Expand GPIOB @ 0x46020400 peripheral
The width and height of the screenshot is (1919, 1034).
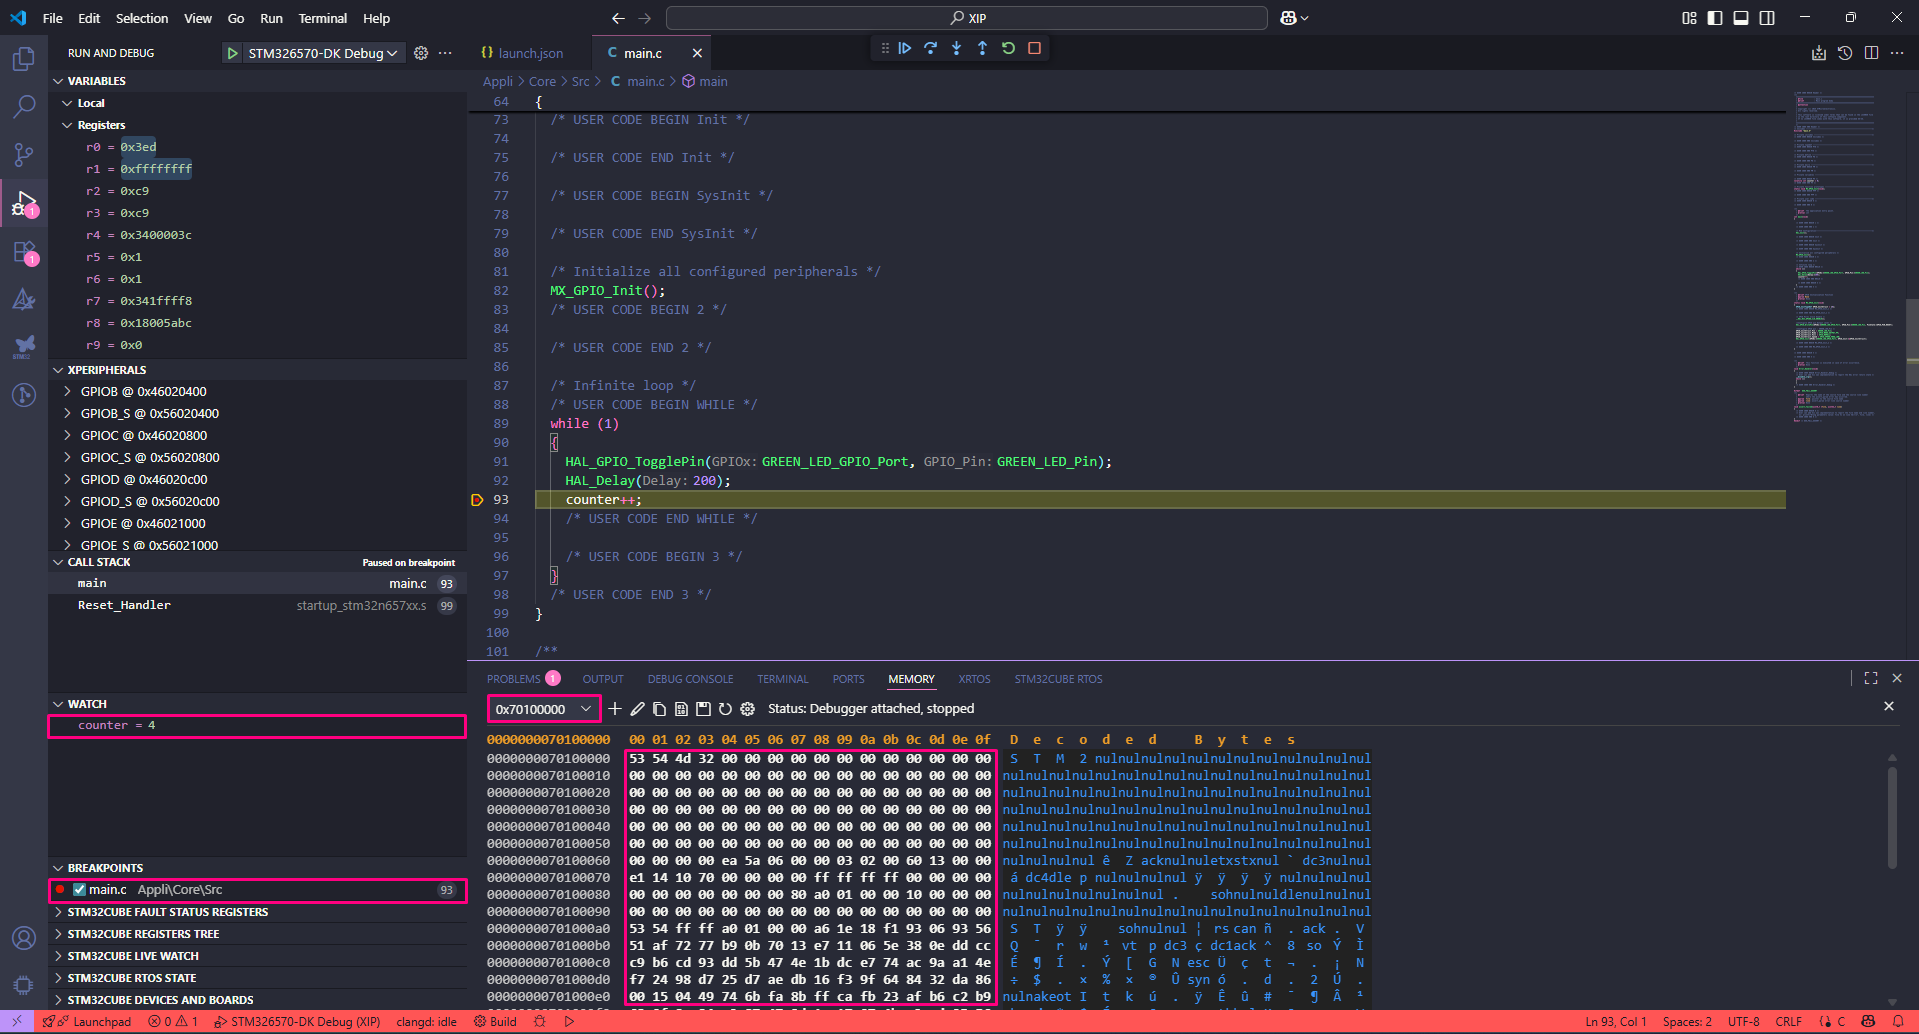point(70,391)
